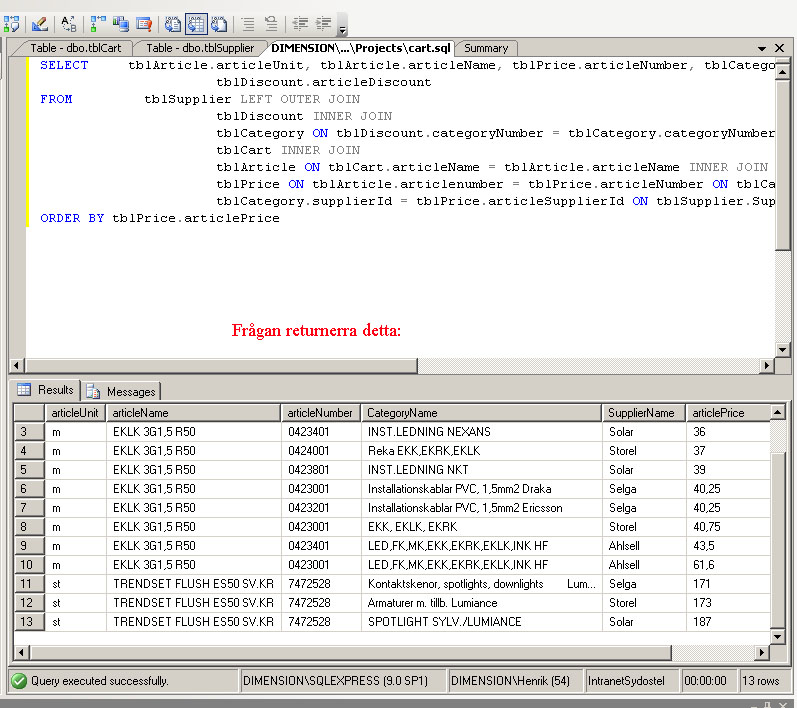Click results grid scroll down arrow
Viewport: 797px width, 708px height.
tap(777, 637)
